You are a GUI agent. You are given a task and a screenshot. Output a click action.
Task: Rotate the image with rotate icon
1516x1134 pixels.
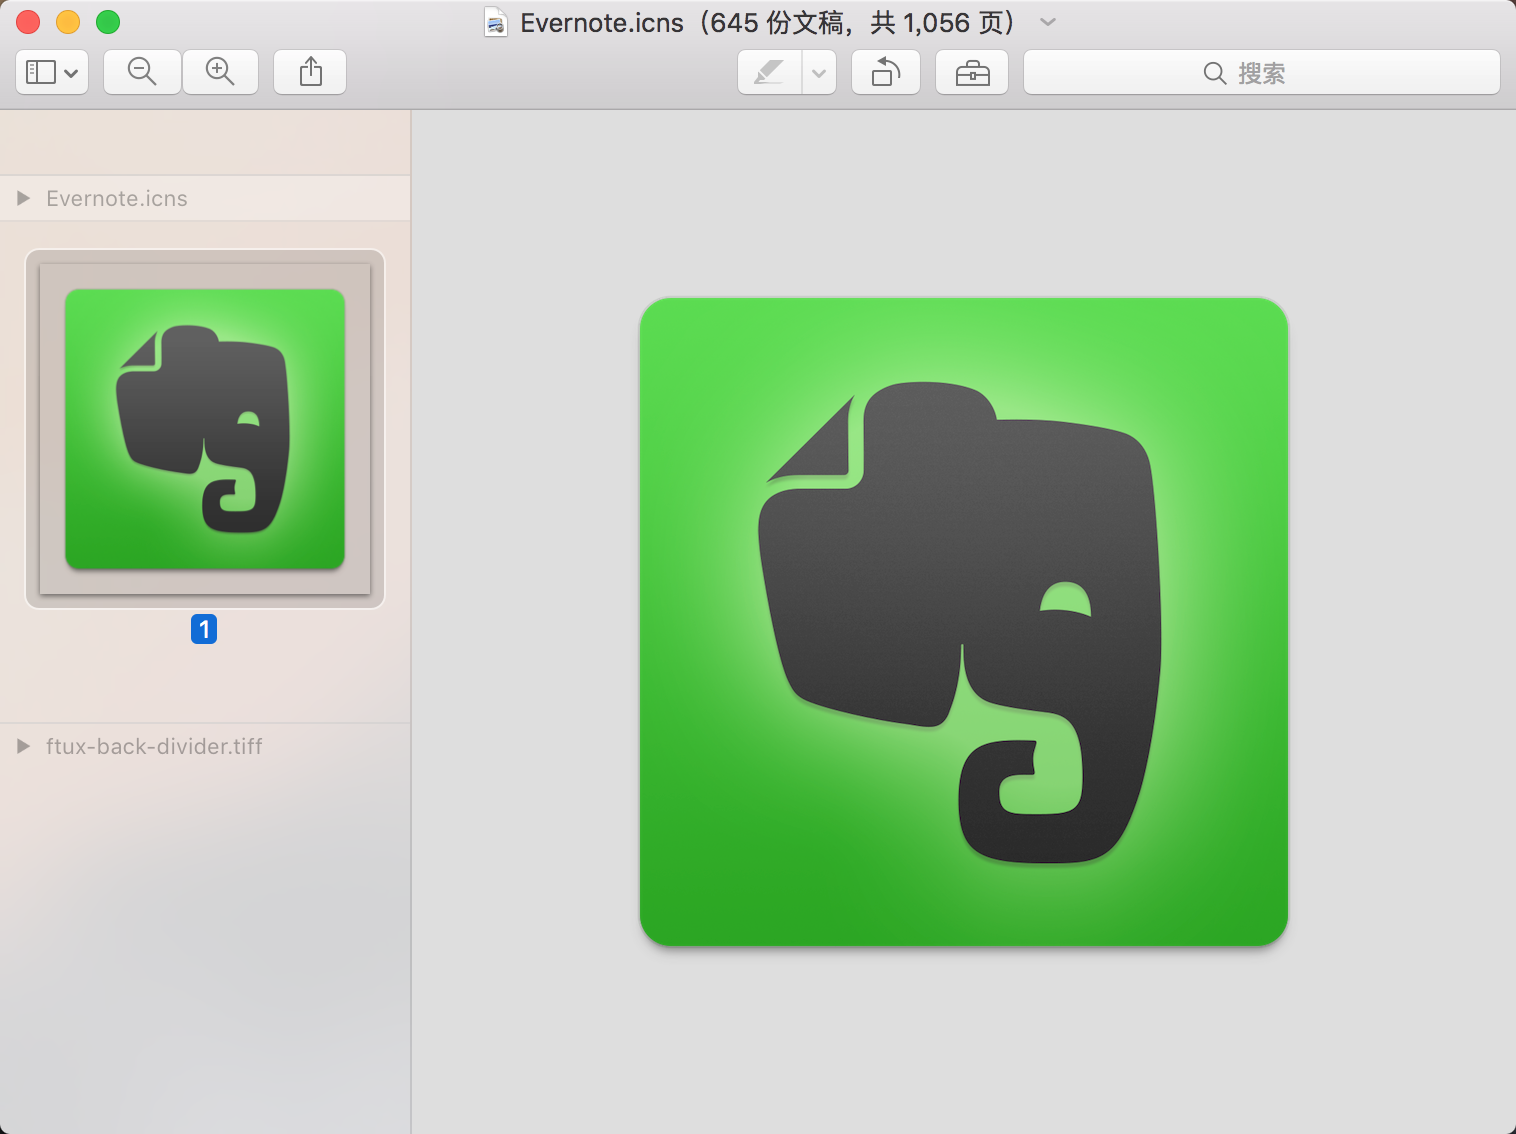[x=886, y=72]
